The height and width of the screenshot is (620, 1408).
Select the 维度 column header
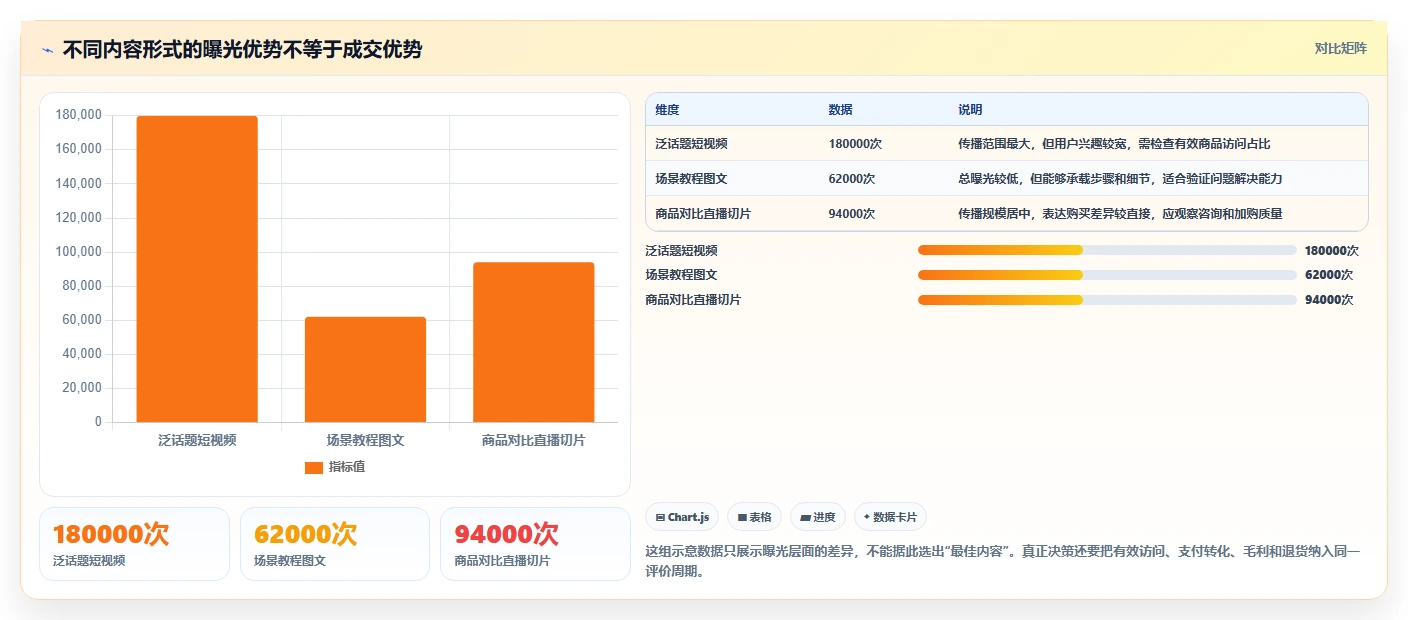(667, 109)
